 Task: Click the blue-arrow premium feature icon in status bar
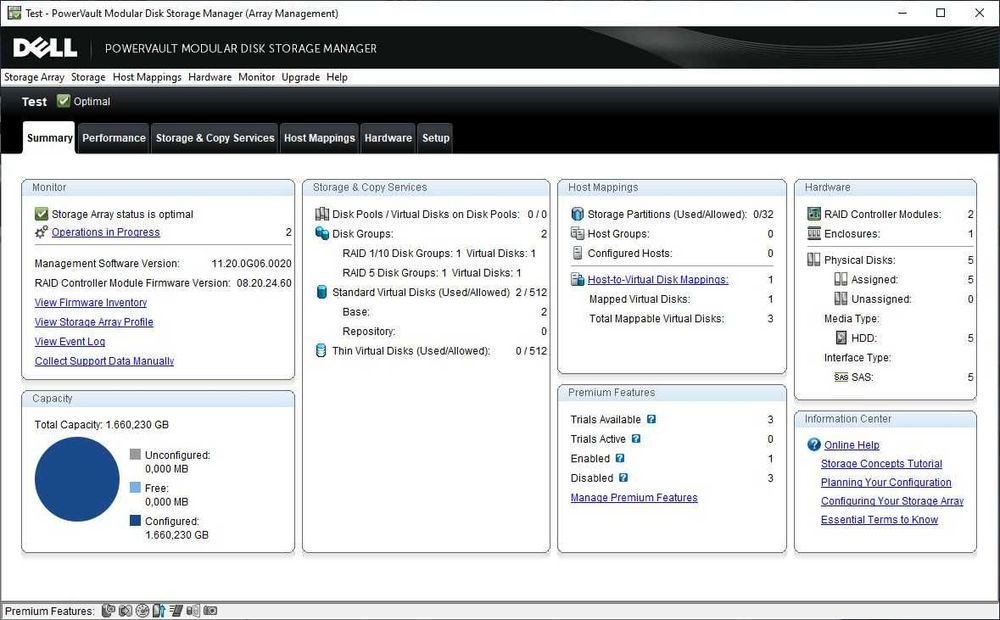click(x=159, y=610)
